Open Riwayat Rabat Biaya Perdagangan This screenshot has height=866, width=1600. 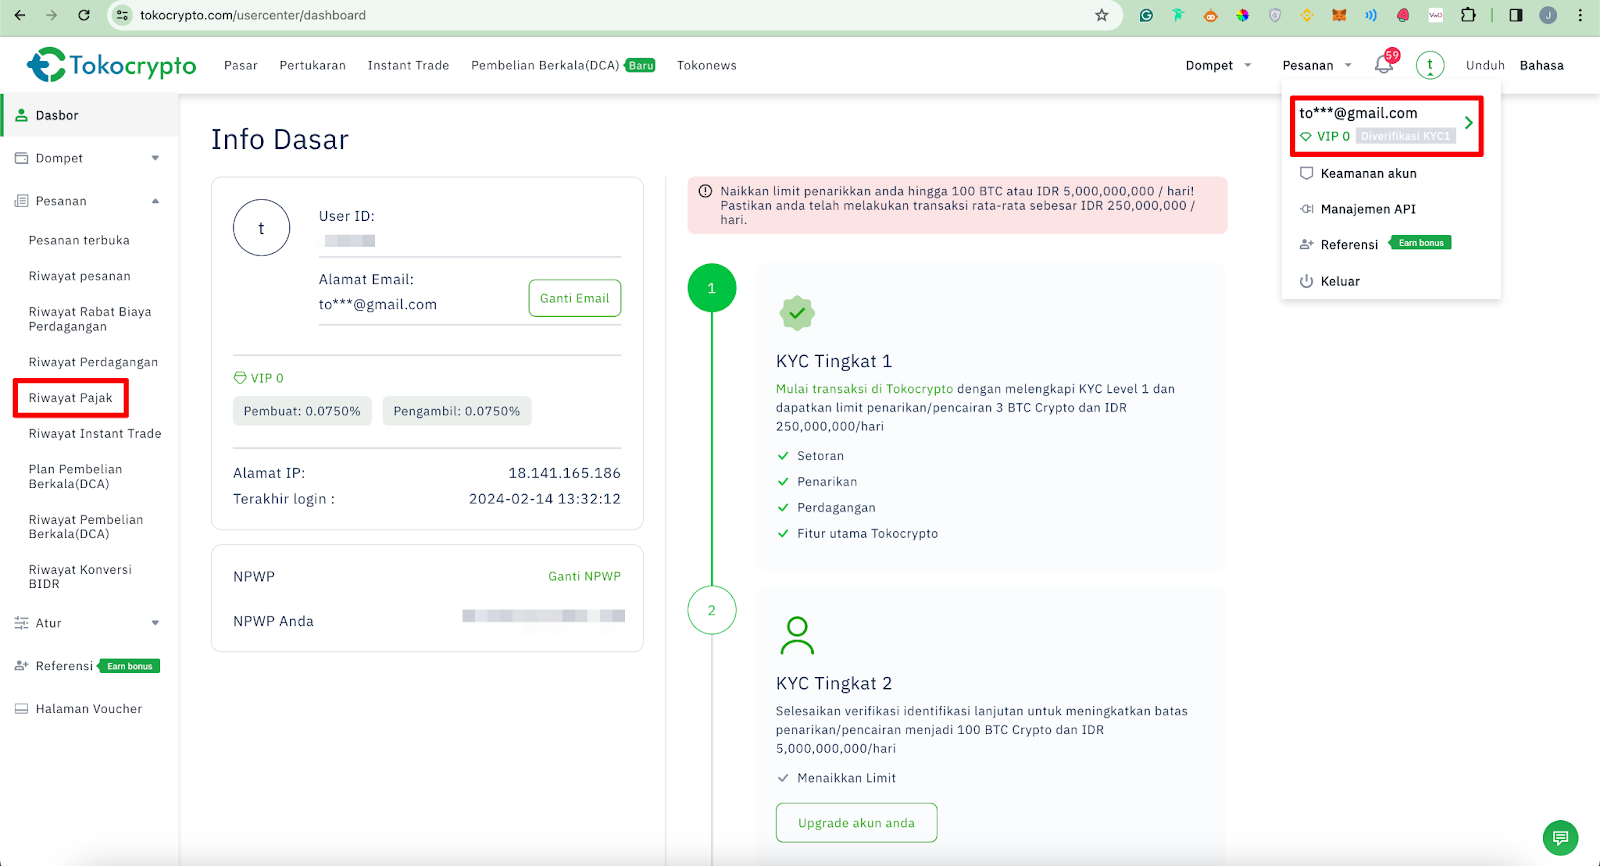(90, 319)
